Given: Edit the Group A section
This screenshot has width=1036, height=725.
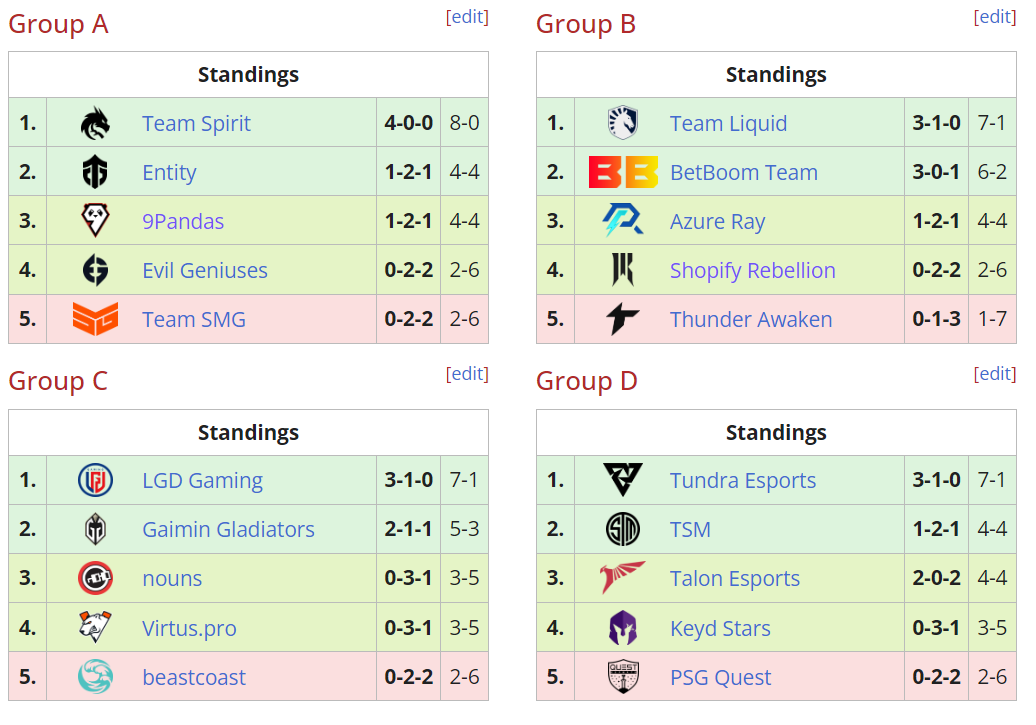Looking at the screenshot, I should tap(467, 17).
